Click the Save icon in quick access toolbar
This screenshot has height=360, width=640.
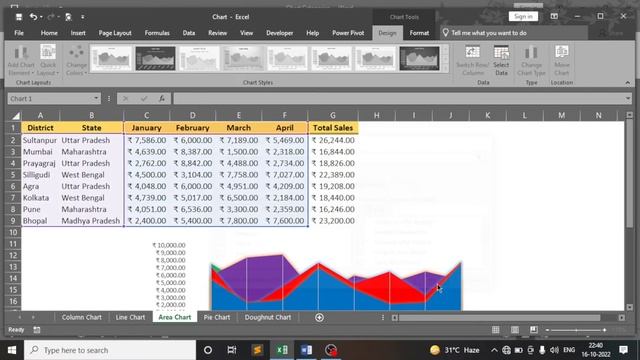coord(19,17)
